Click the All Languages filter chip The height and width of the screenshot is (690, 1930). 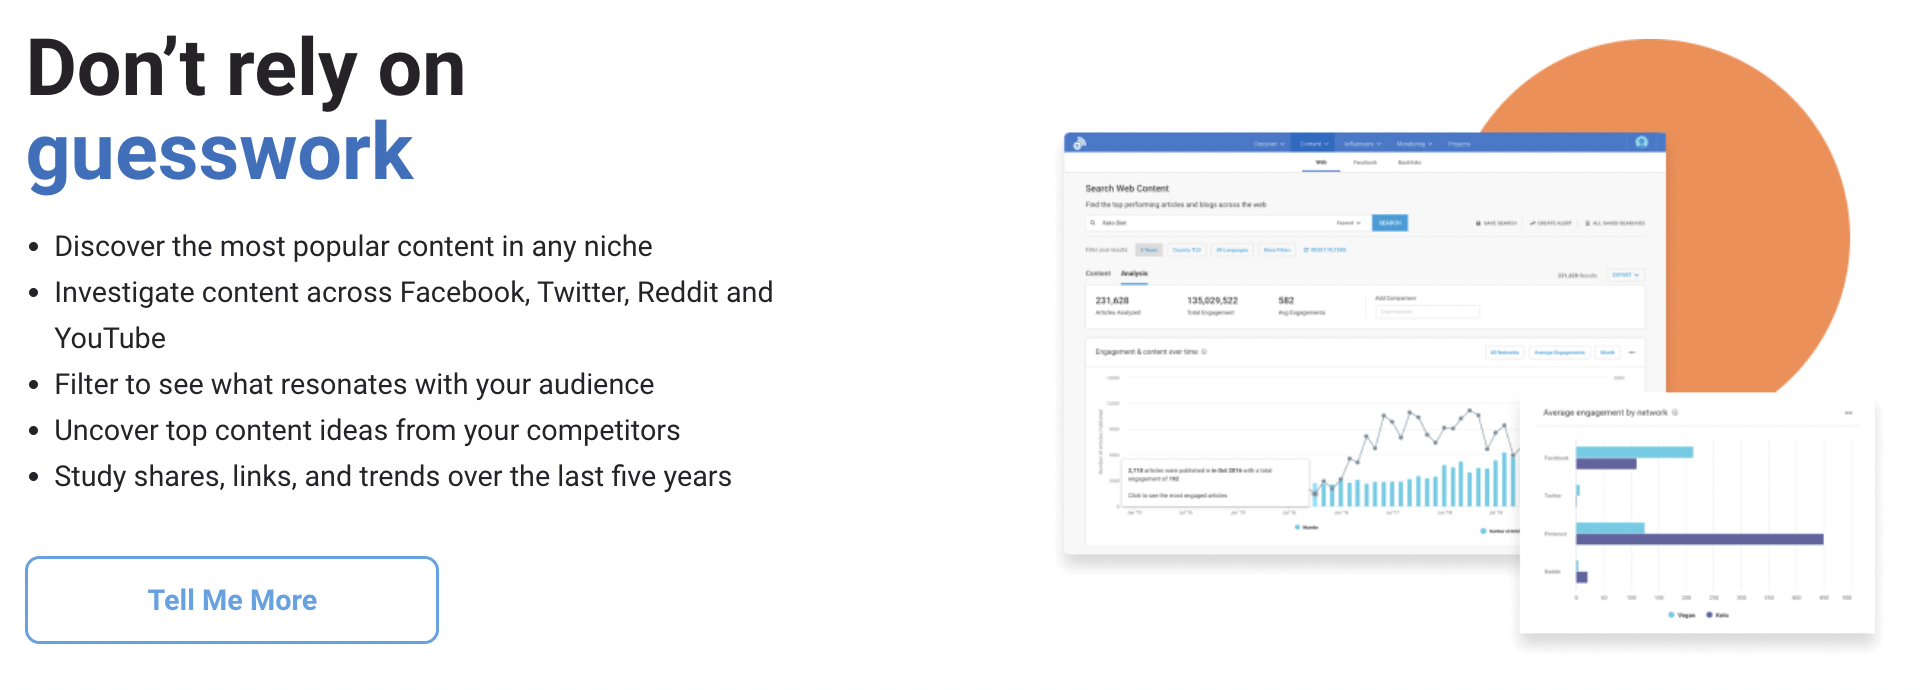pyautogui.click(x=1232, y=250)
